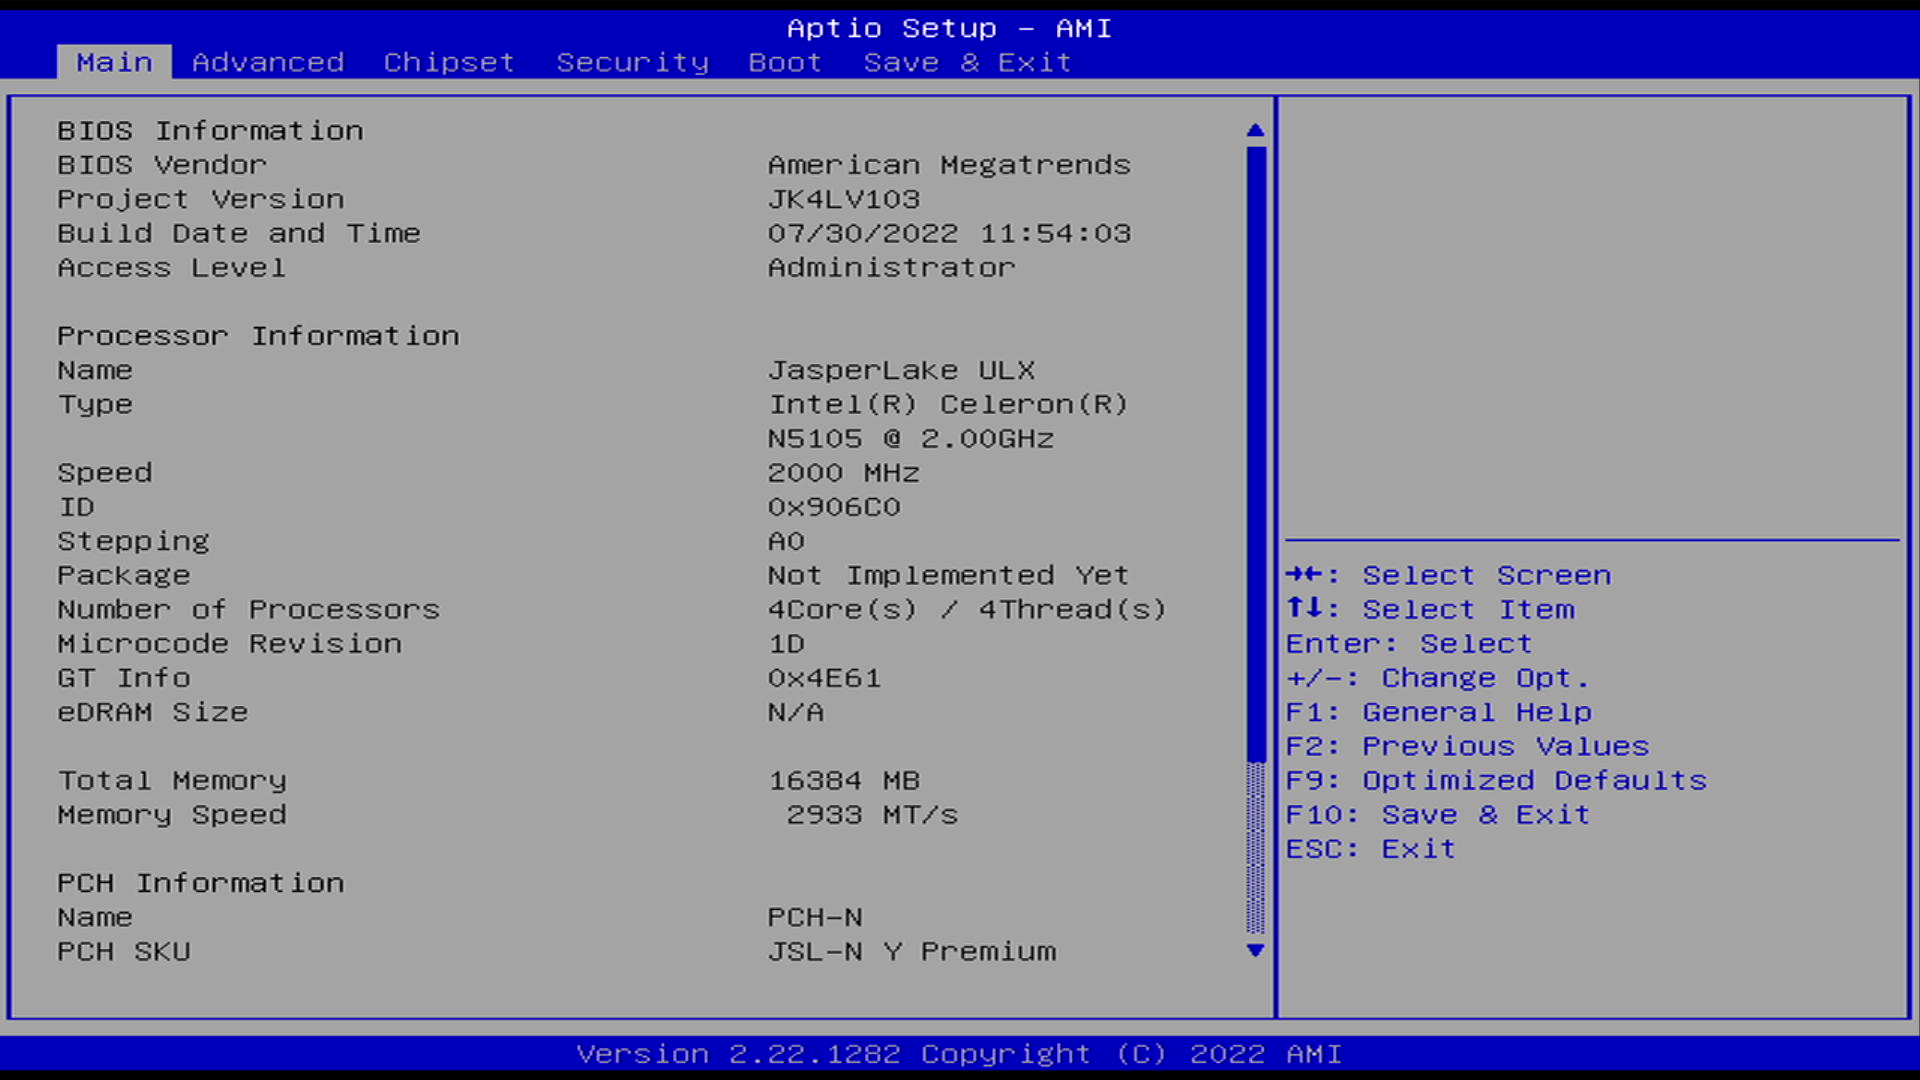Click the F1: General Help hint
The image size is (1920, 1080).
tap(1438, 712)
